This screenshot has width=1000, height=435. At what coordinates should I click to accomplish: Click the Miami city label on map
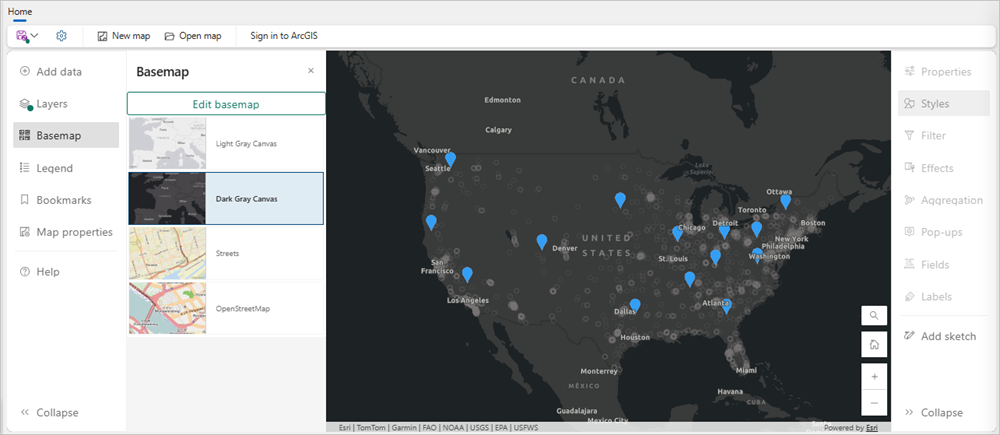pos(746,370)
